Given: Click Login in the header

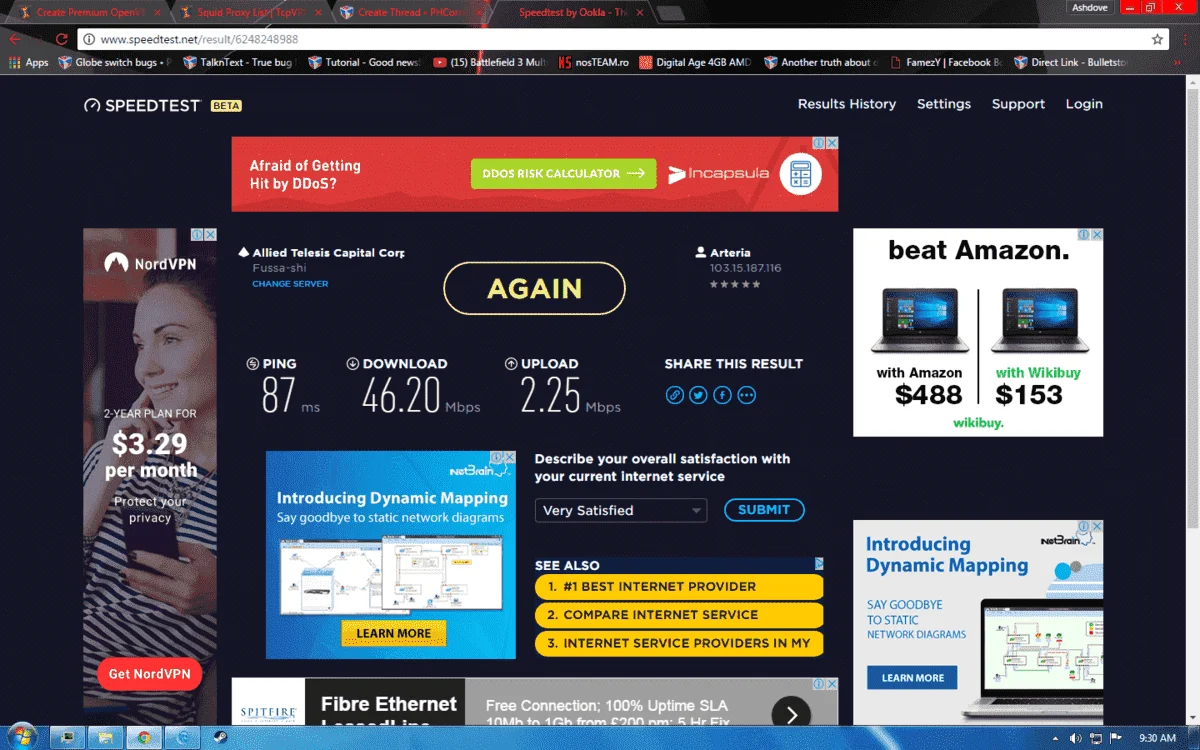Looking at the screenshot, I should click(1084, 104).
